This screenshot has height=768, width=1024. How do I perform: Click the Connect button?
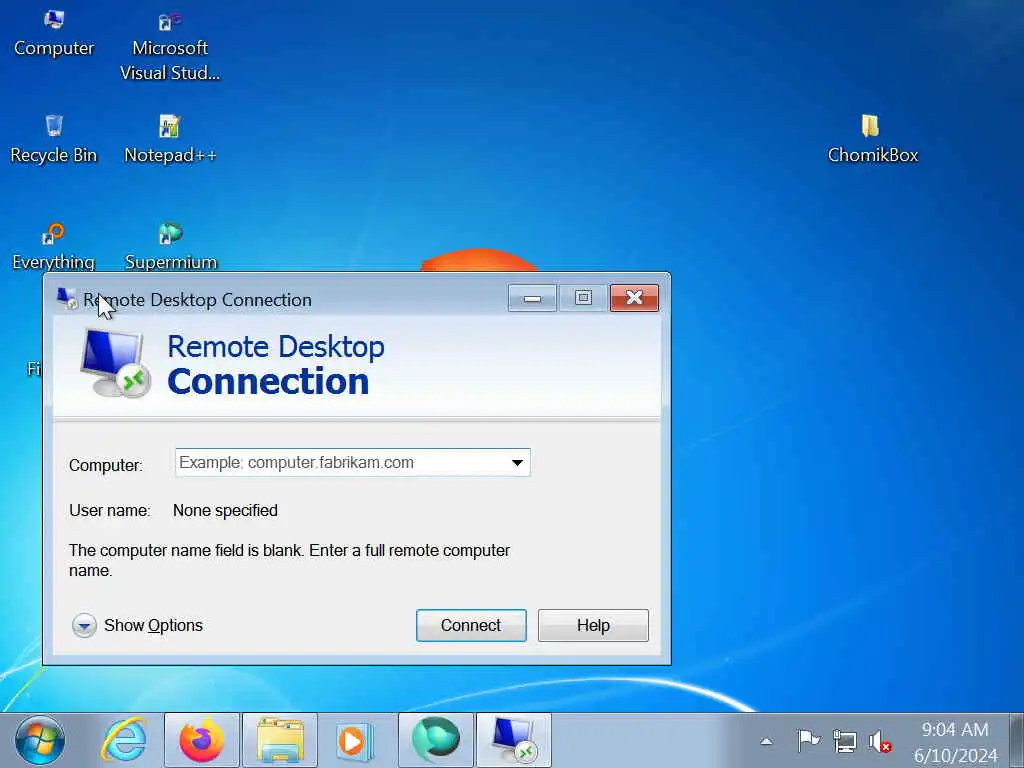471,626
